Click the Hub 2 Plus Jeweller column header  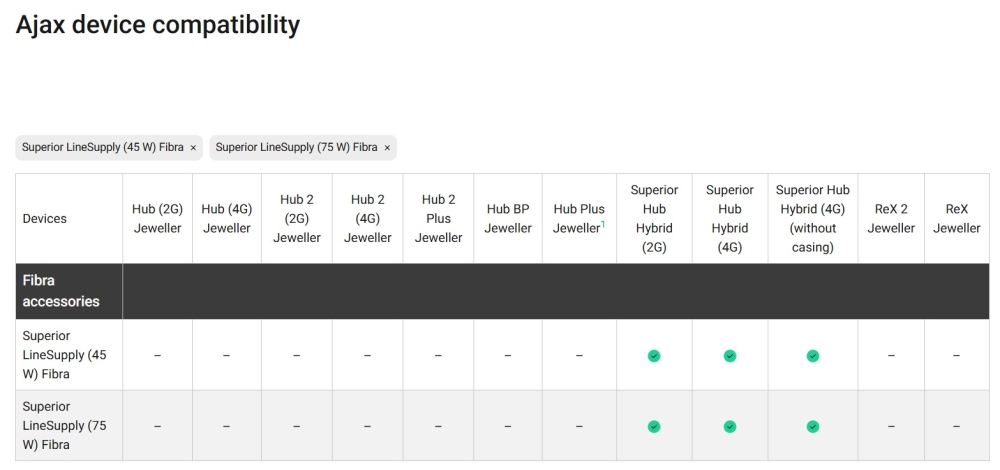[x=438, y=218]
